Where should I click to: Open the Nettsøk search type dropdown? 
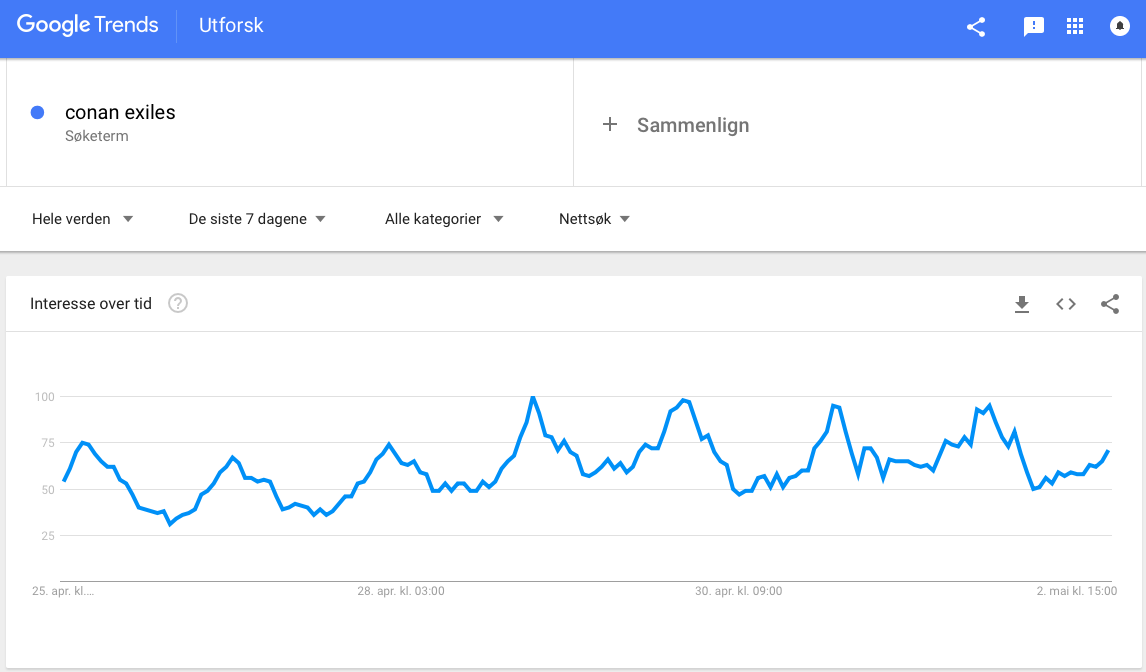[594, 219]
